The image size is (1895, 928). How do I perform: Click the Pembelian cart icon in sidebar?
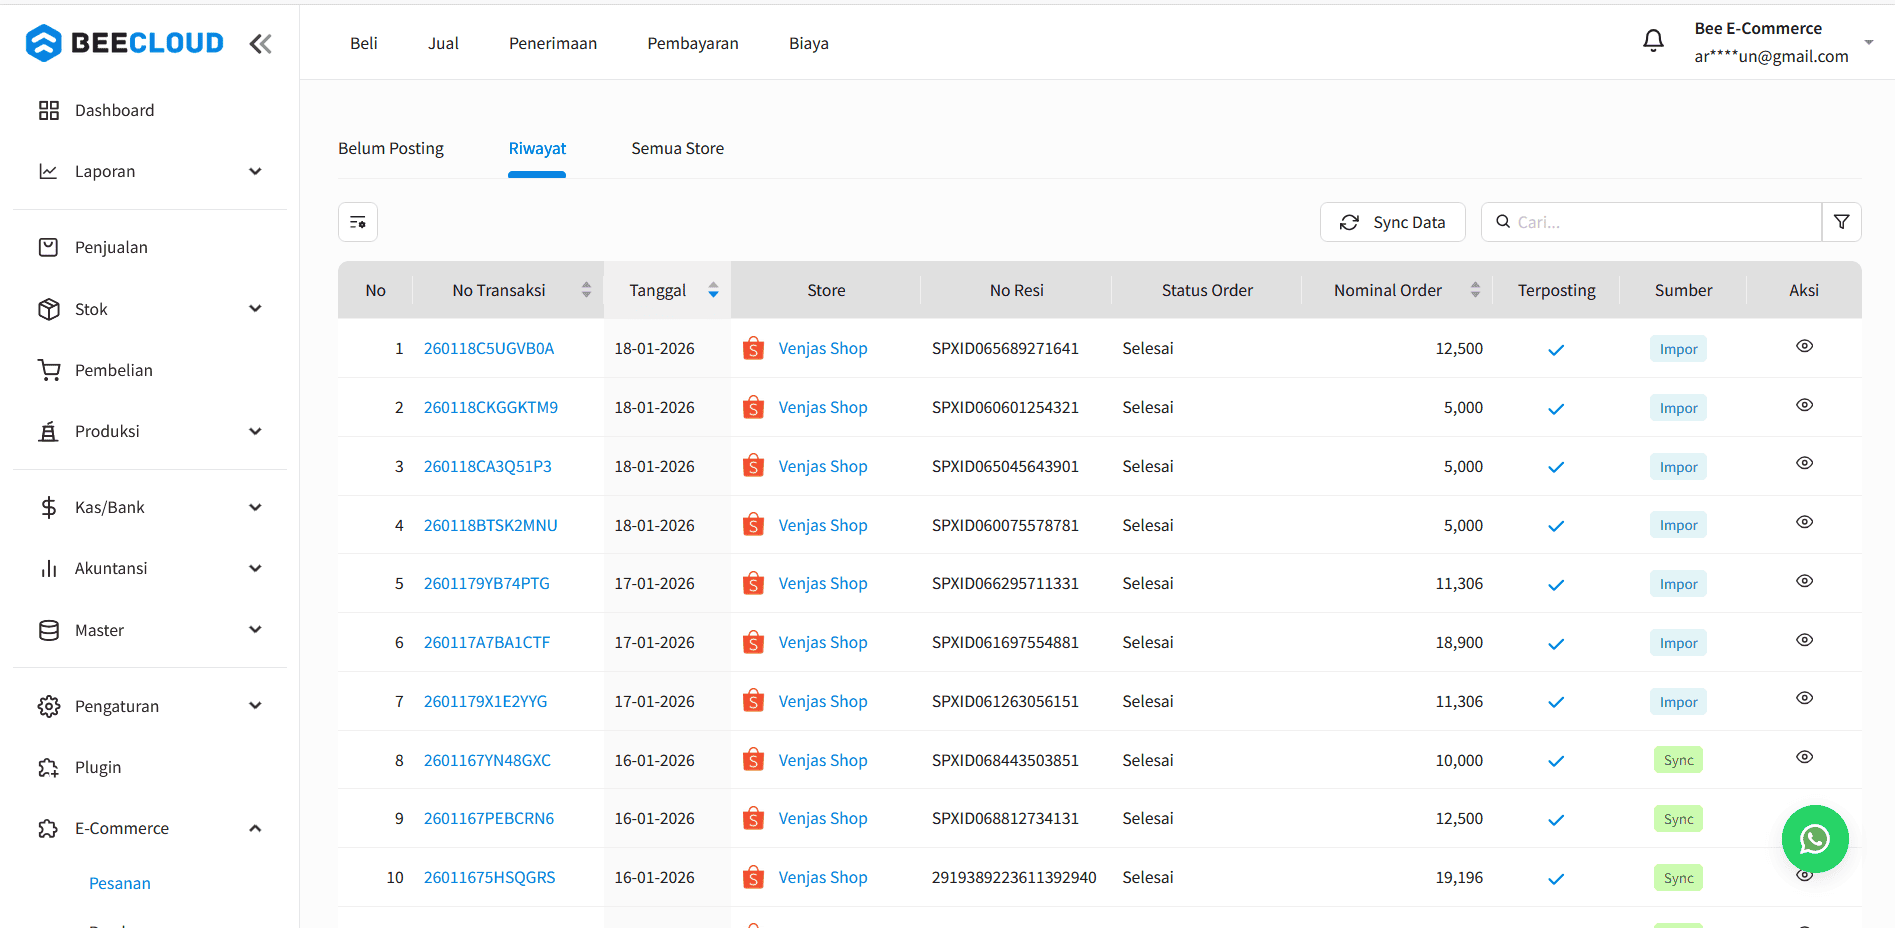click(48, 369)
